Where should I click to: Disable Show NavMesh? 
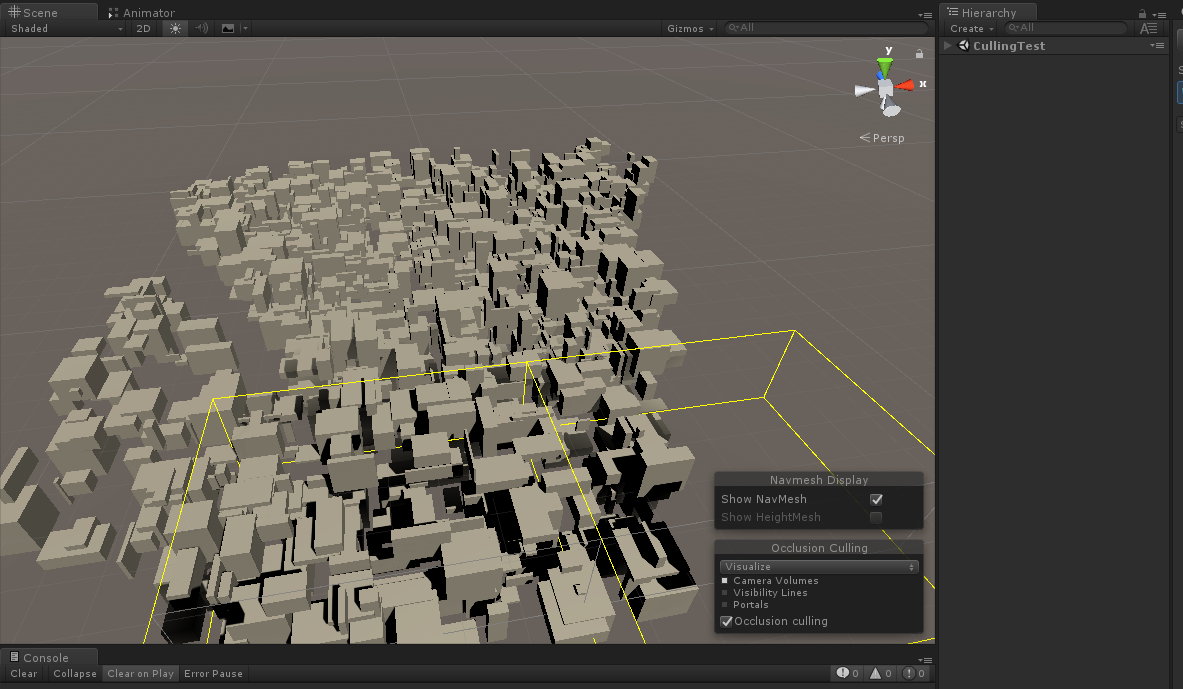point(876,499)
